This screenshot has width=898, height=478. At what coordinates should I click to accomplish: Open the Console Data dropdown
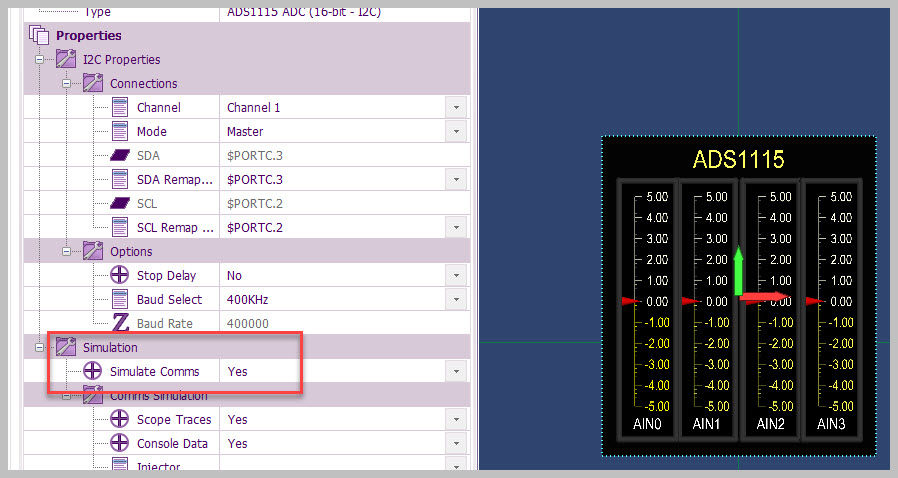456,444
